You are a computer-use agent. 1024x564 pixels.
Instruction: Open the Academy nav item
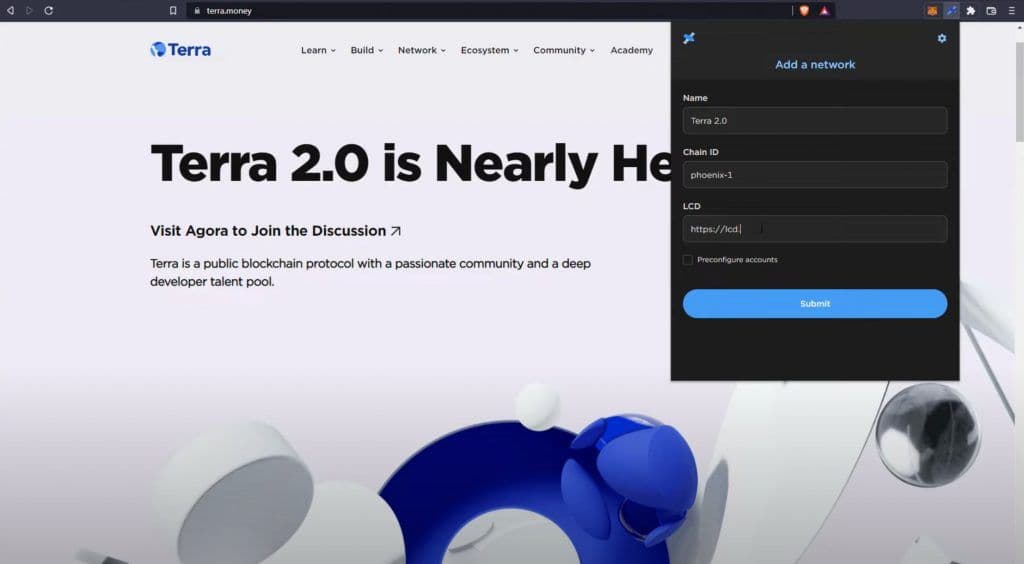631,50
